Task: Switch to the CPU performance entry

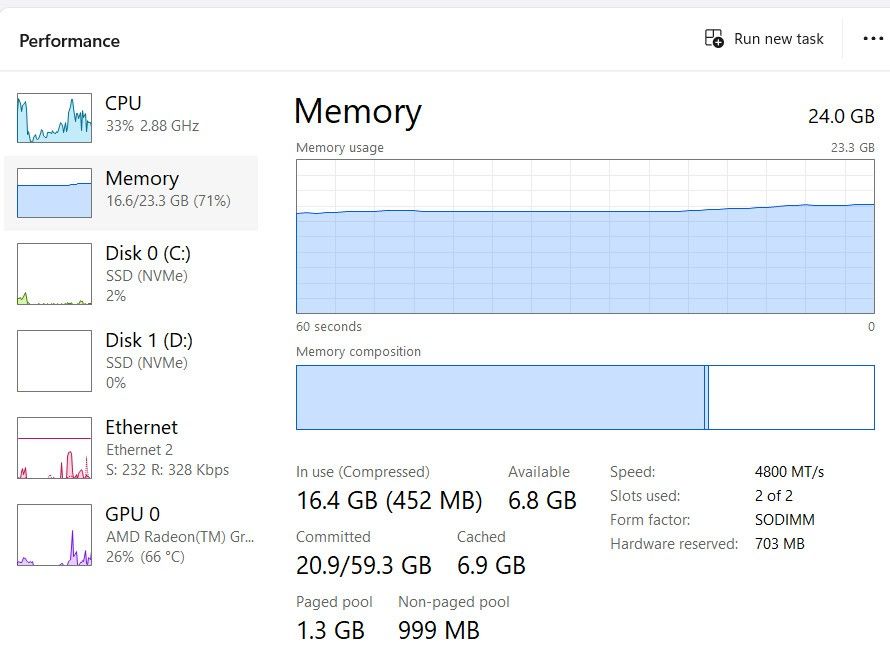Action: coord(131,118)
